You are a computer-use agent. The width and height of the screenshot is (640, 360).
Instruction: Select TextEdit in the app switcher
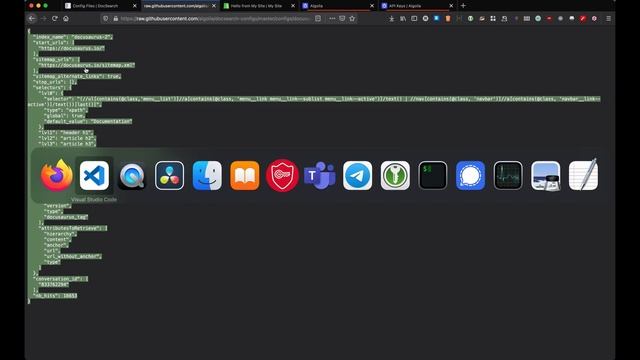(583, 176)
